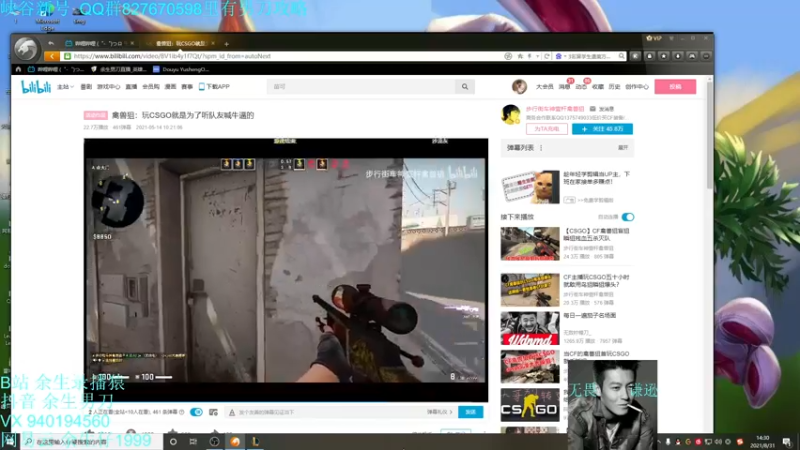Click the browser logo at top-left of window
This screenshot has height=450, width=800.
point(26,48)
